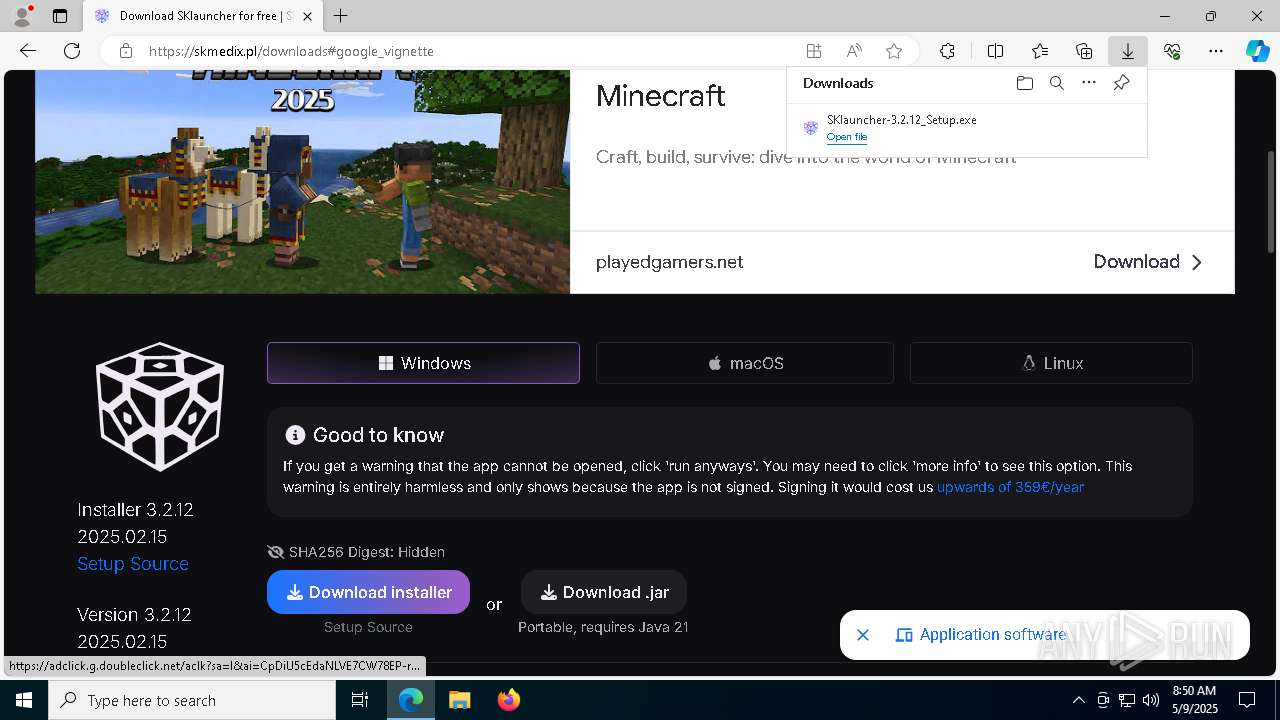Open File Explorer from the taskbar

point(459,700)
